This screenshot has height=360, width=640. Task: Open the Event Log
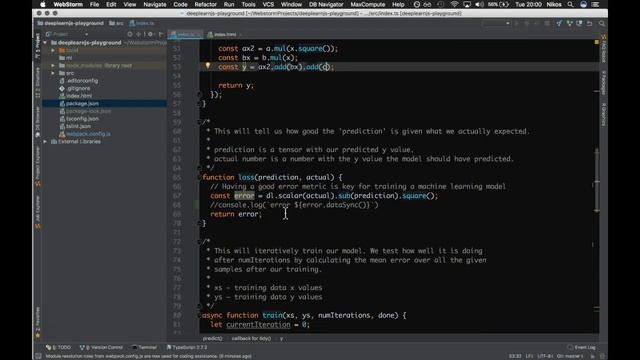[582, 347]
